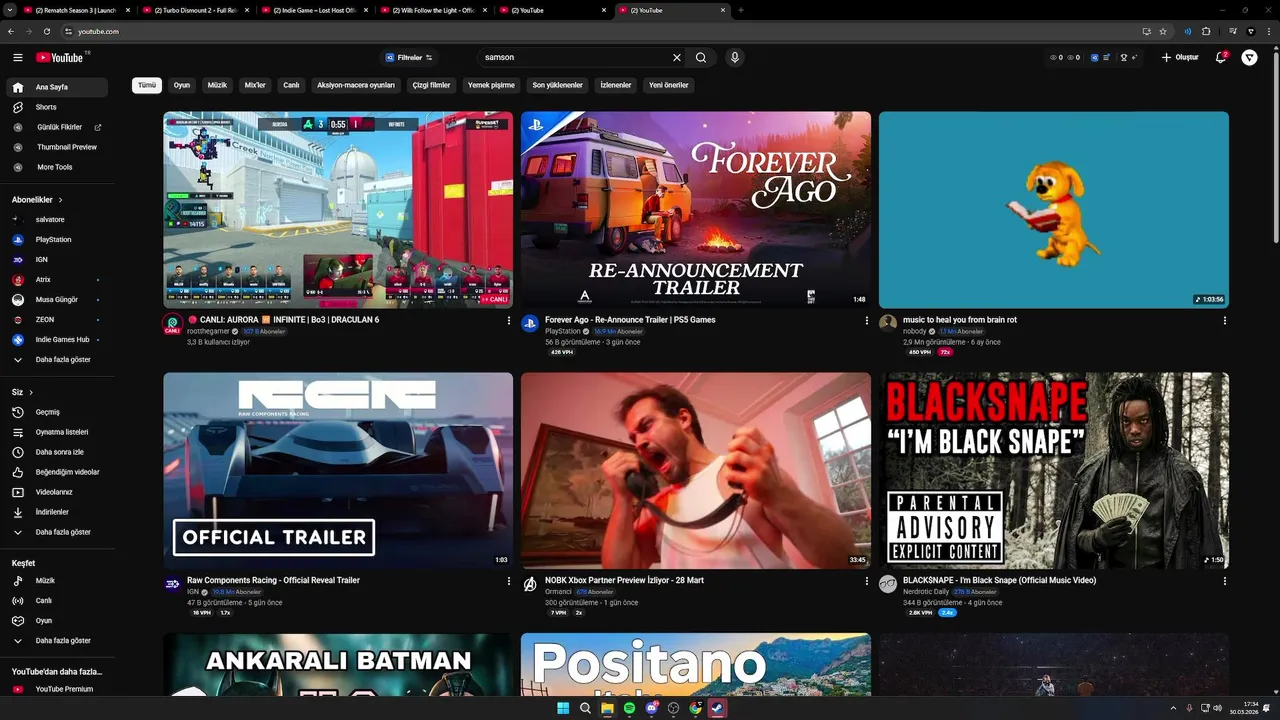
Task: Open roottheqamer channel name link
Action: pyautogui.click(x=209, y=331)
